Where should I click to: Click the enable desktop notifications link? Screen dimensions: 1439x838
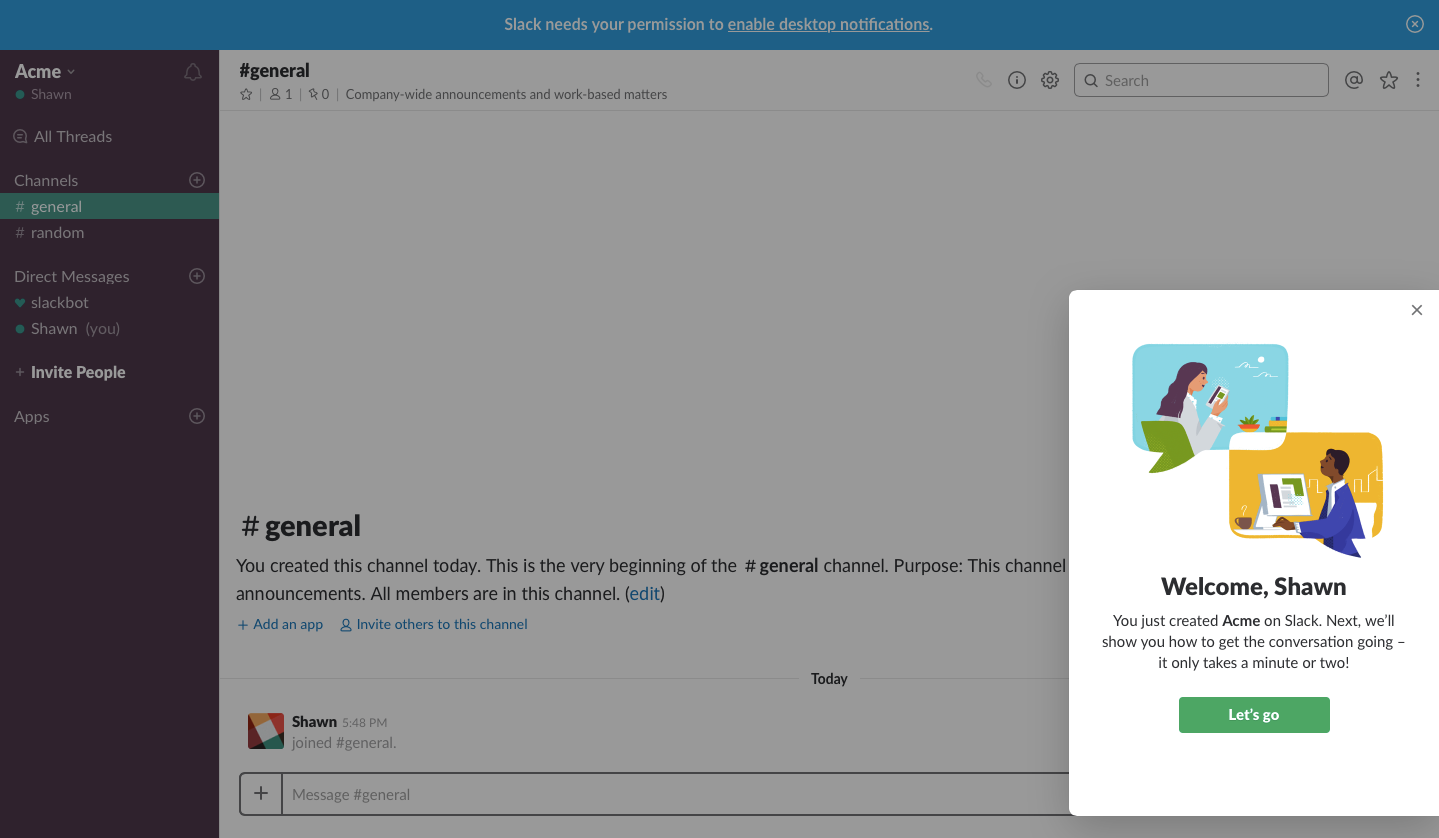pos(828,24)
